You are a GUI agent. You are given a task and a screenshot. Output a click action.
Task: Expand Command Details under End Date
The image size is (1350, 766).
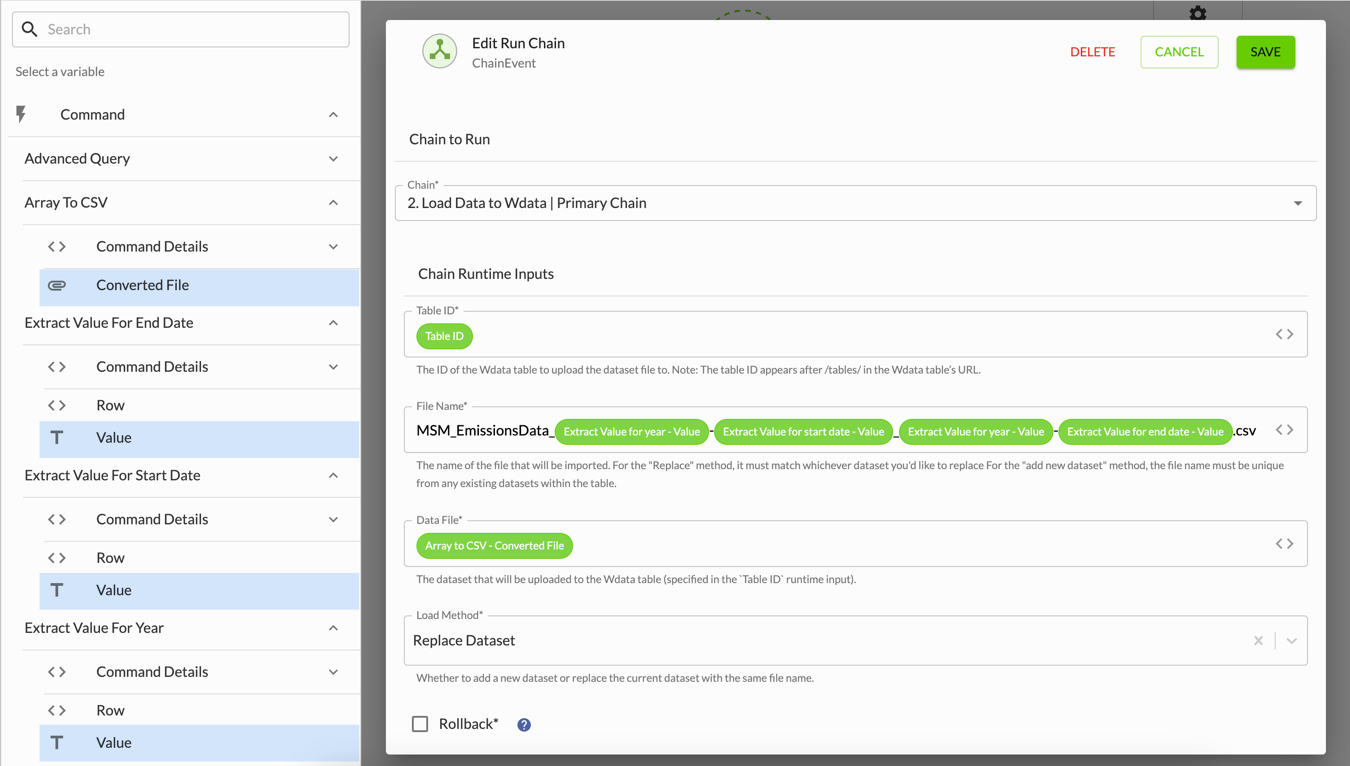coord(333,367)
